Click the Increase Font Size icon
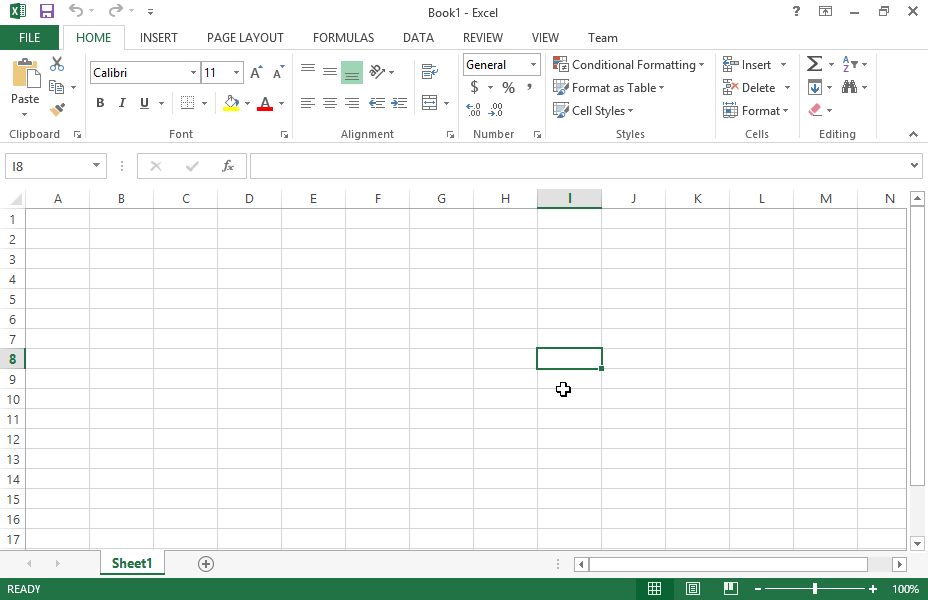 (x=257, y=73)
